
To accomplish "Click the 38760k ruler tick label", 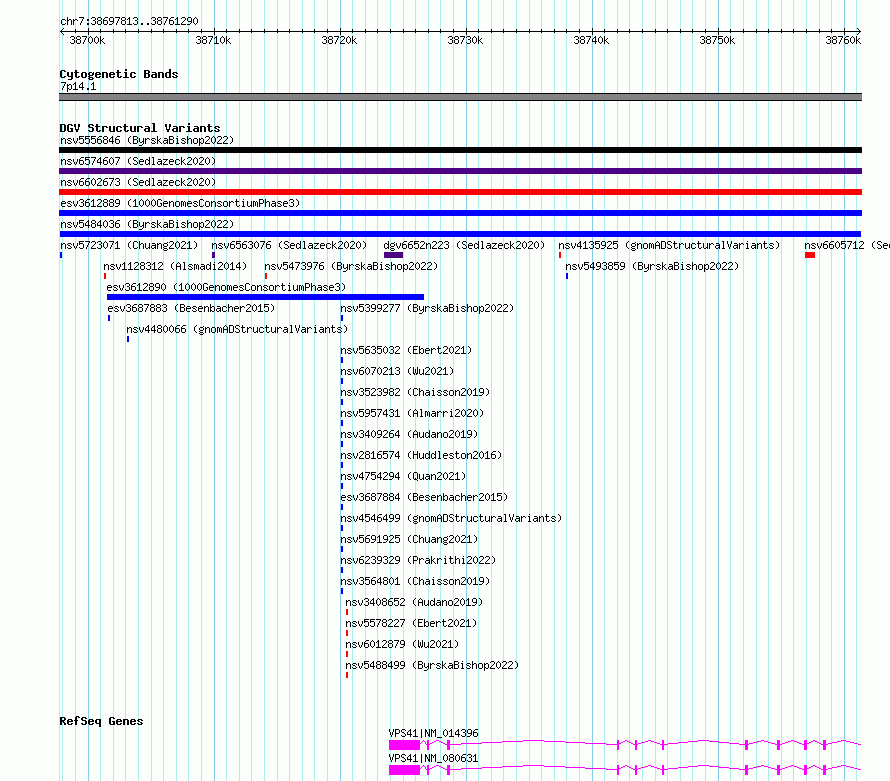I will tap(843, 40).
